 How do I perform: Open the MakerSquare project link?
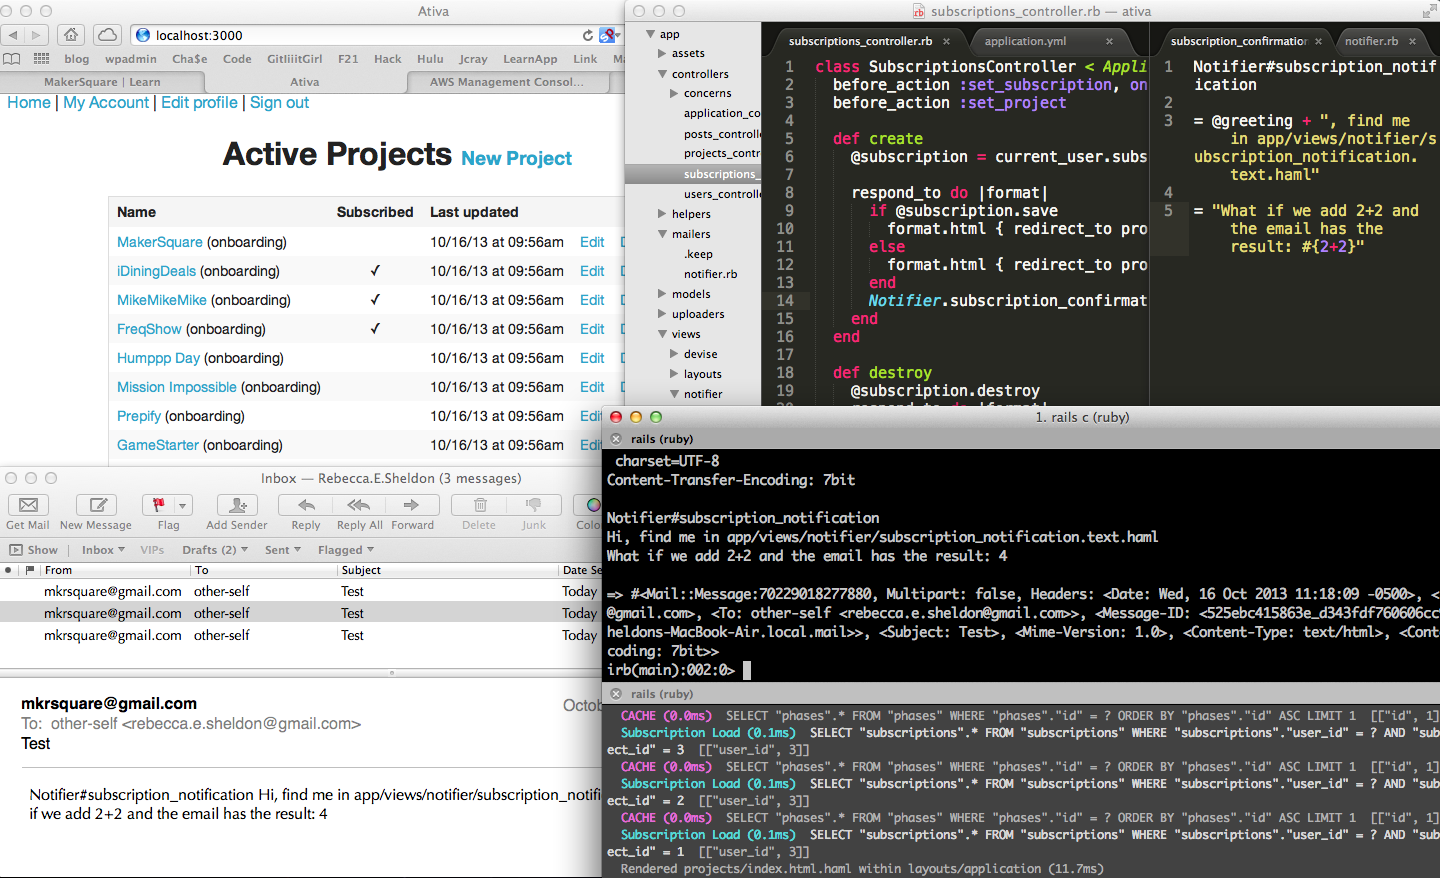[x=159, y=242]
